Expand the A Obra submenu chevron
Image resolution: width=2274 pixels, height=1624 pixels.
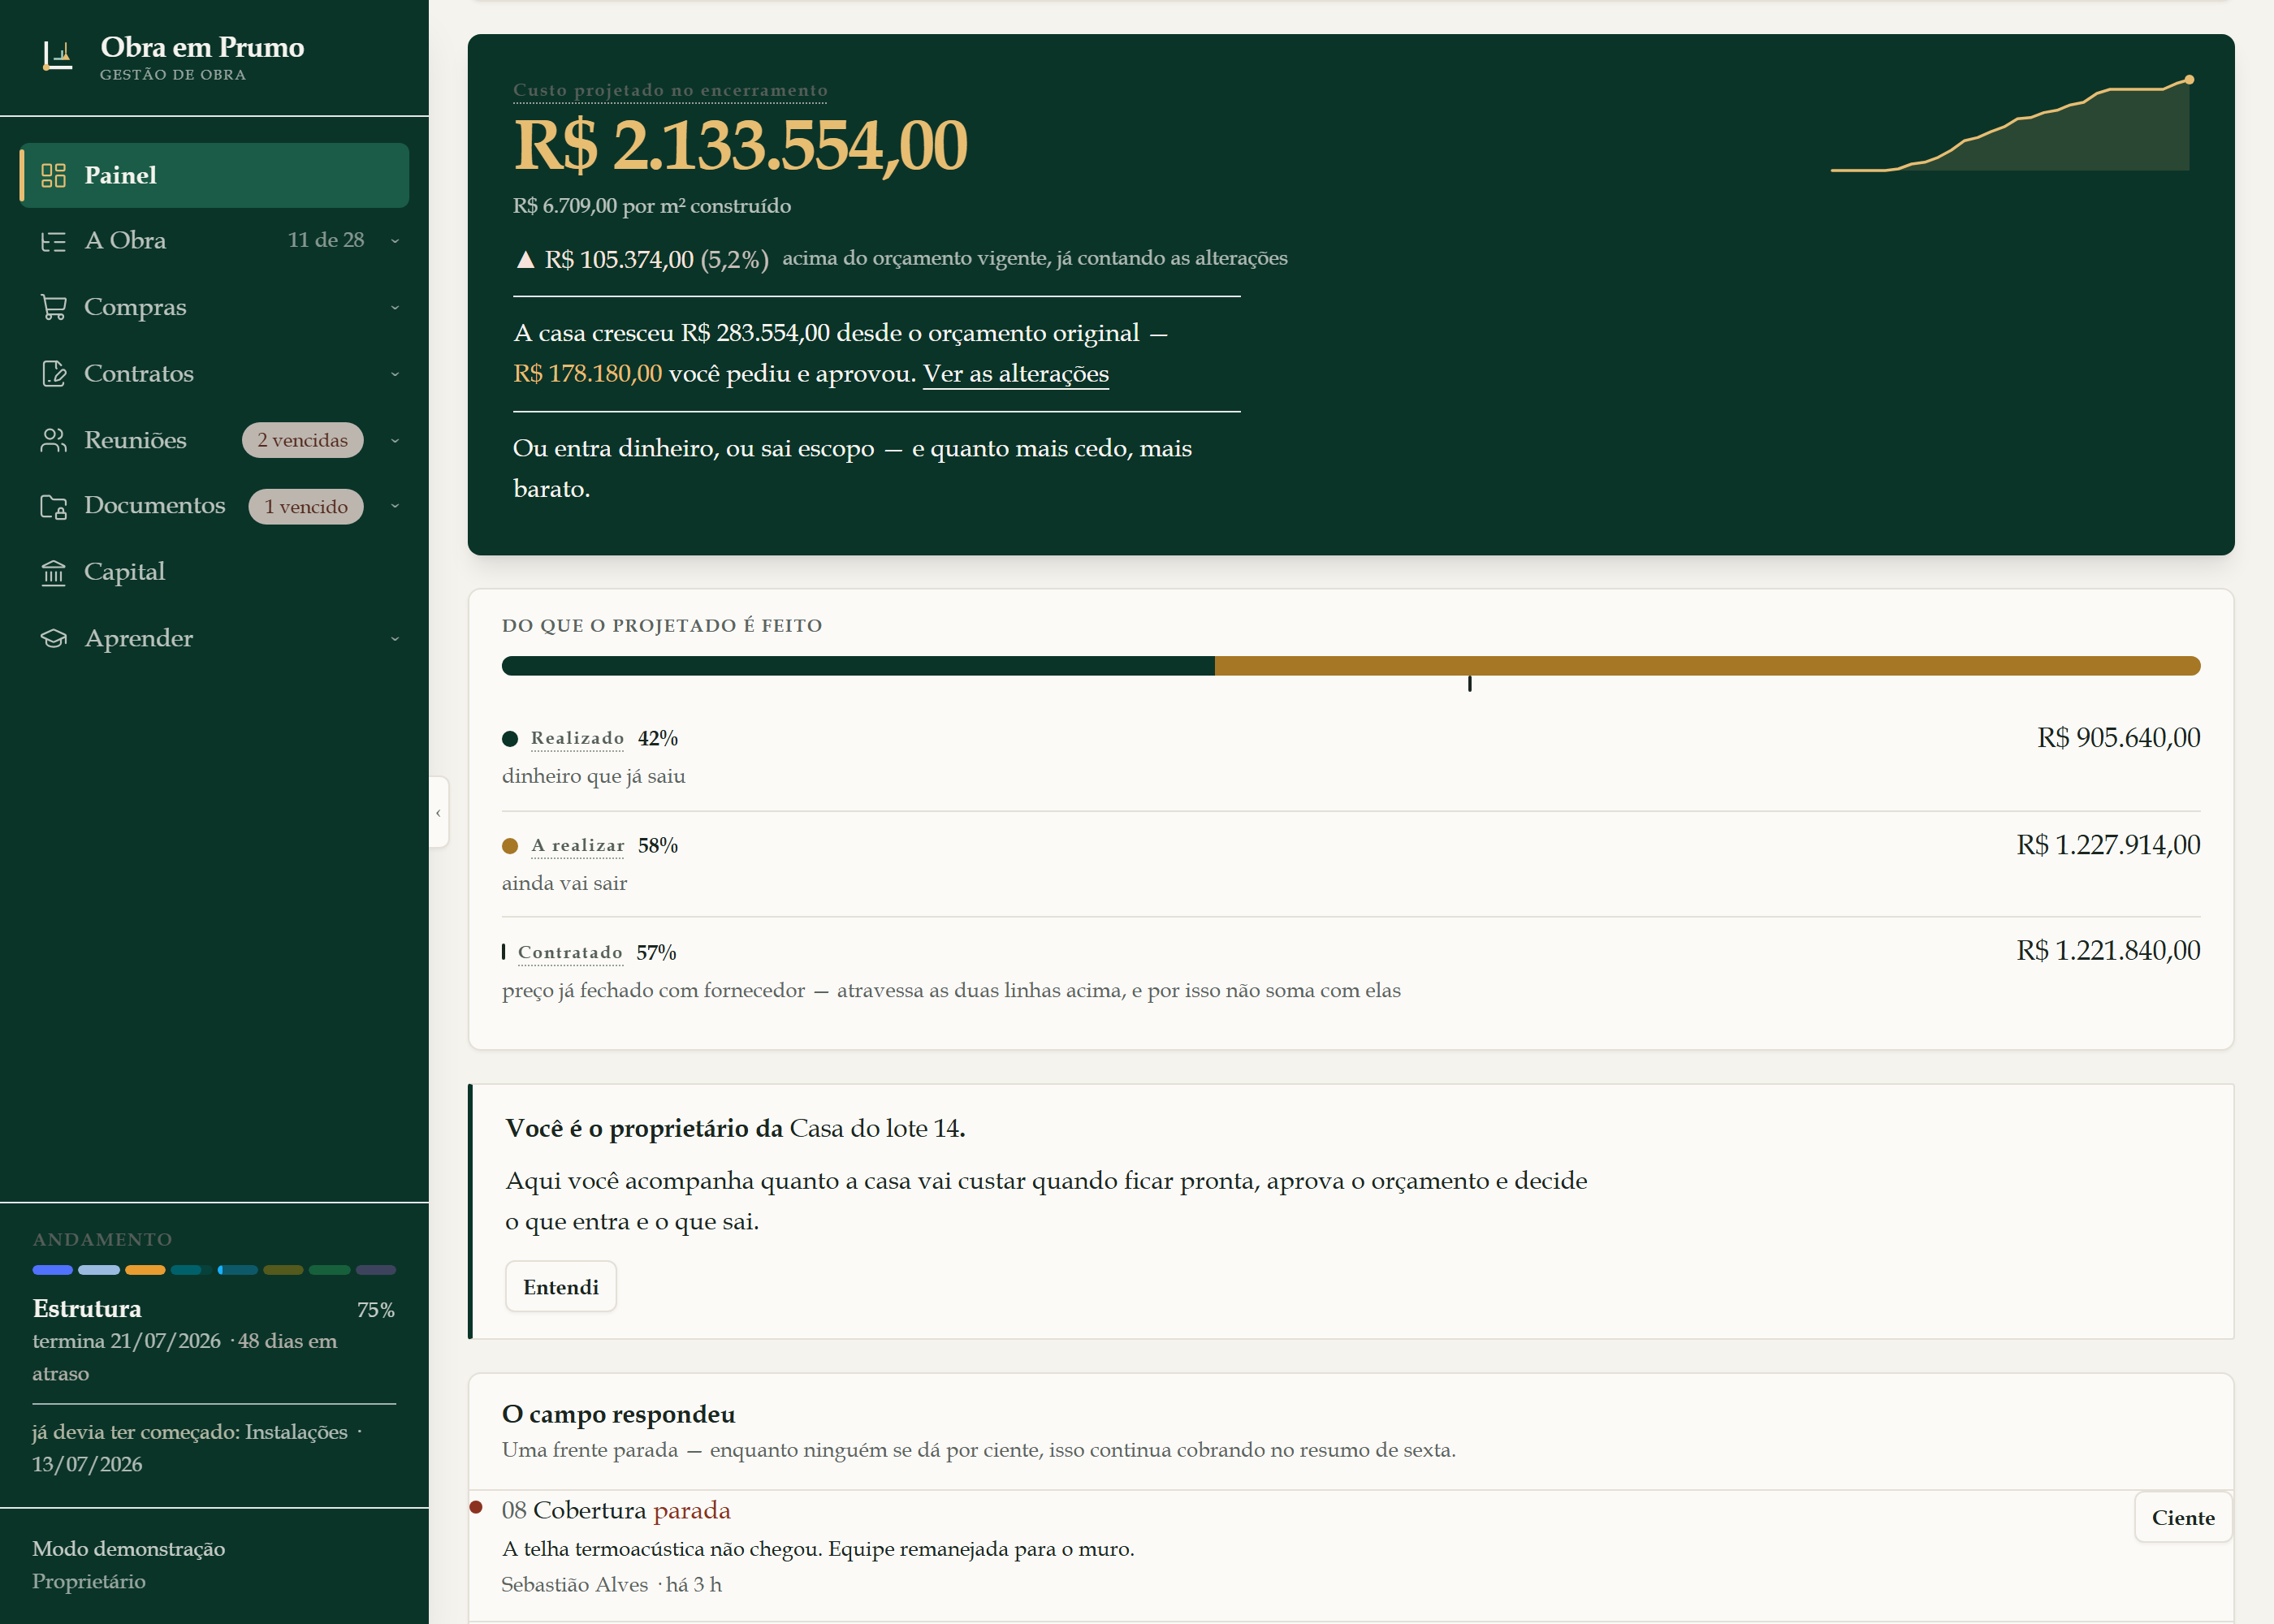pyautogui.click(x=395, y=241)
